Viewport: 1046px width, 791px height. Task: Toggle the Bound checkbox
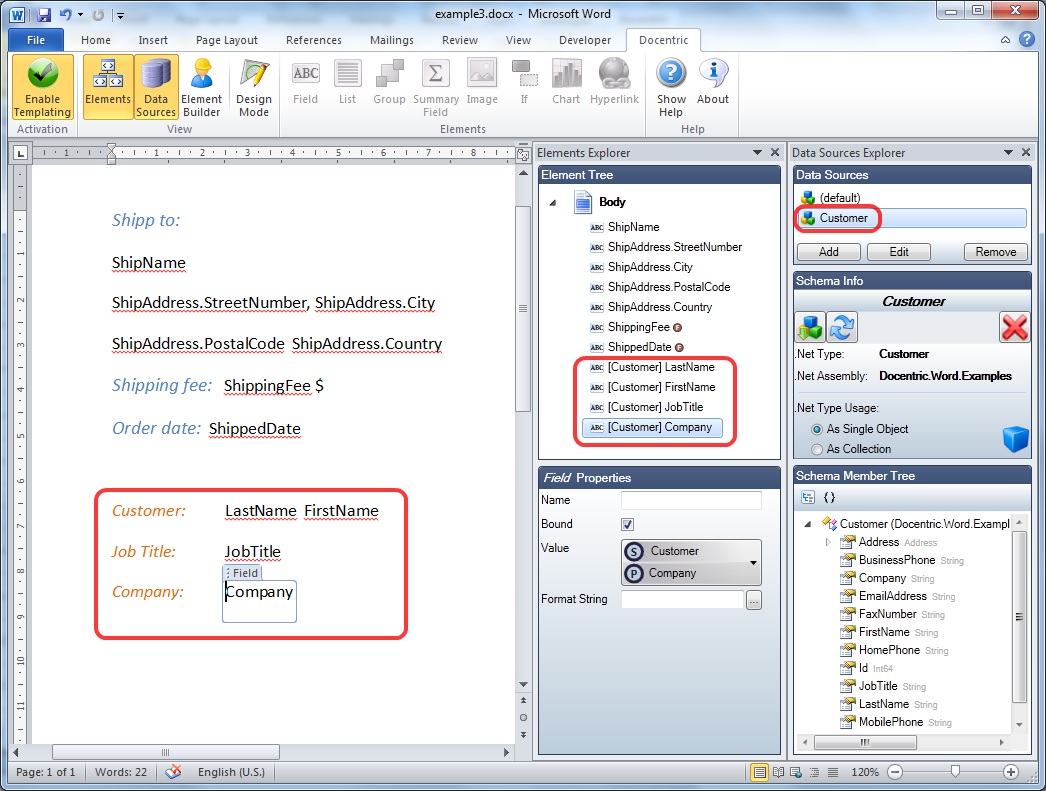[x=627, y=524]
